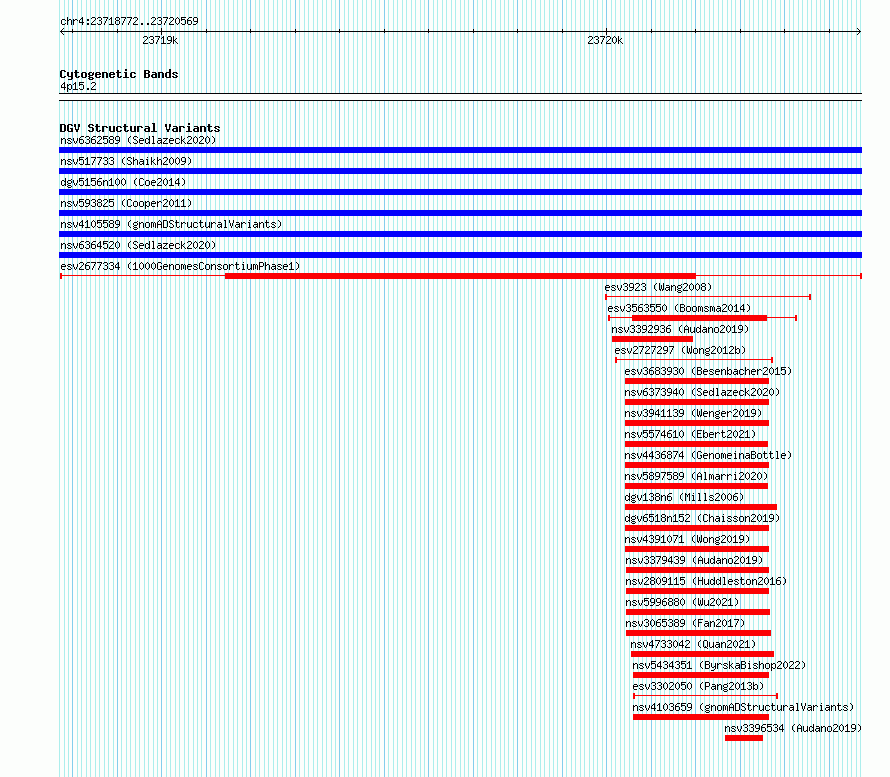This screenshot has height=777, width=890.
Task: Click nsv5996880 (Wu2021) label
Action: coord(682,602)
